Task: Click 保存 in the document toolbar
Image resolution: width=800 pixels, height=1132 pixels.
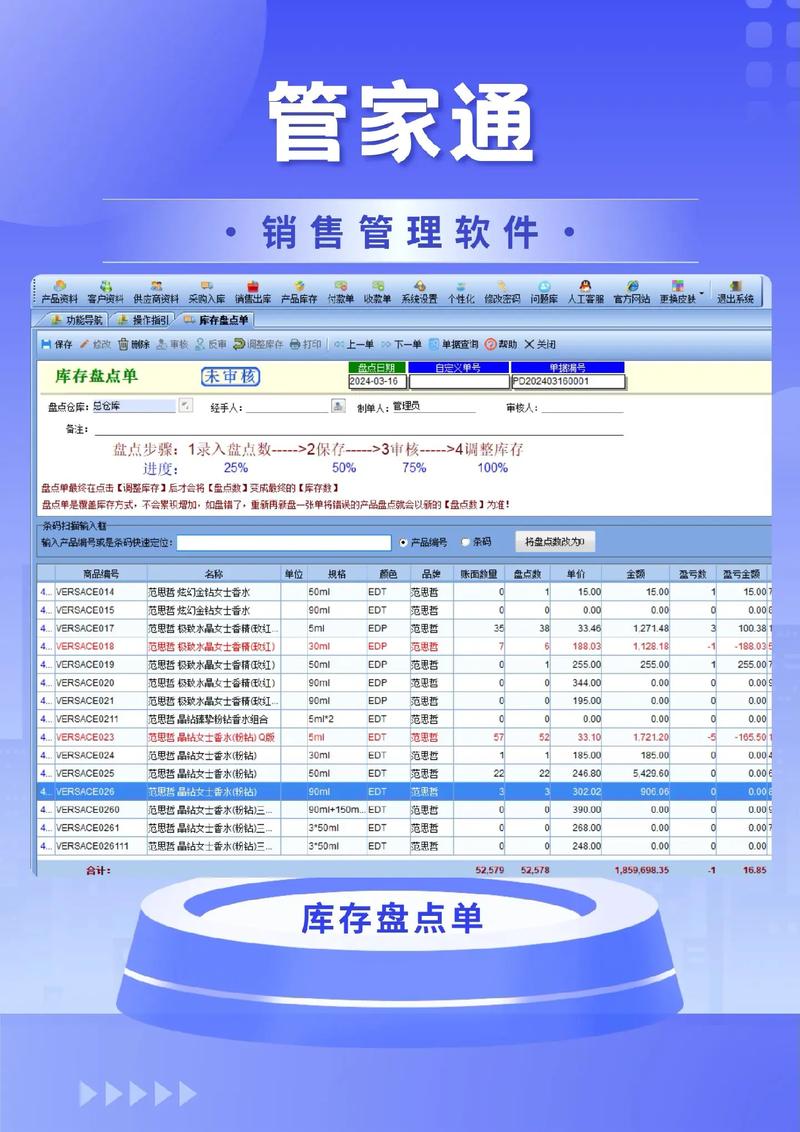Action: [57, 344]
